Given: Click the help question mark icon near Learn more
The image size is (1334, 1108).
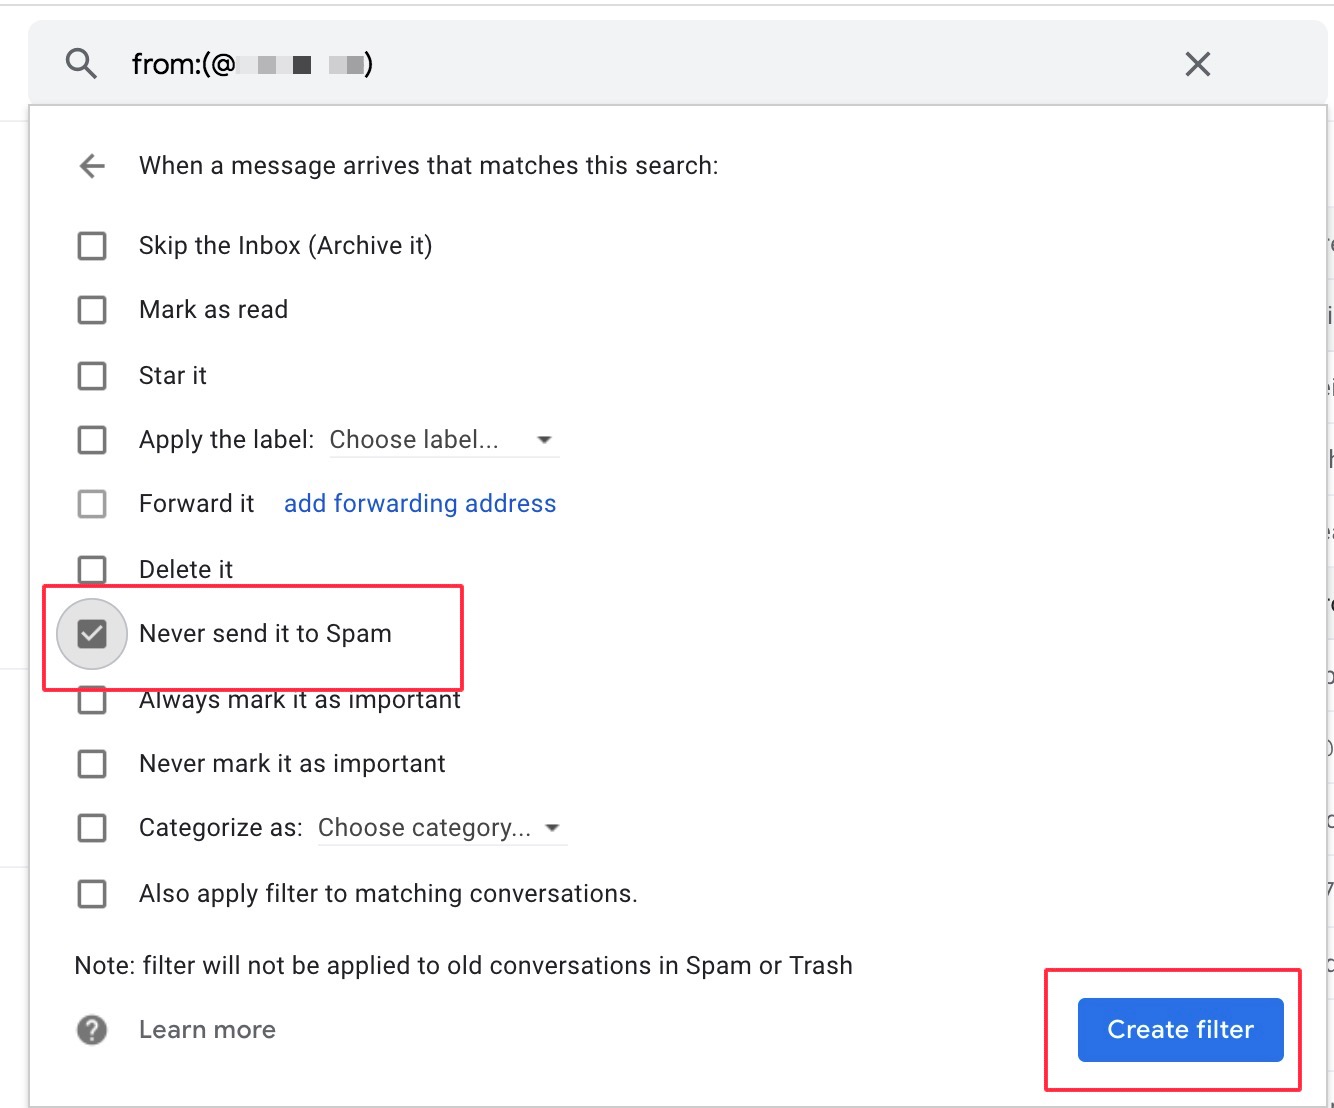Looking at the screenshot, I should point(91,1029).
